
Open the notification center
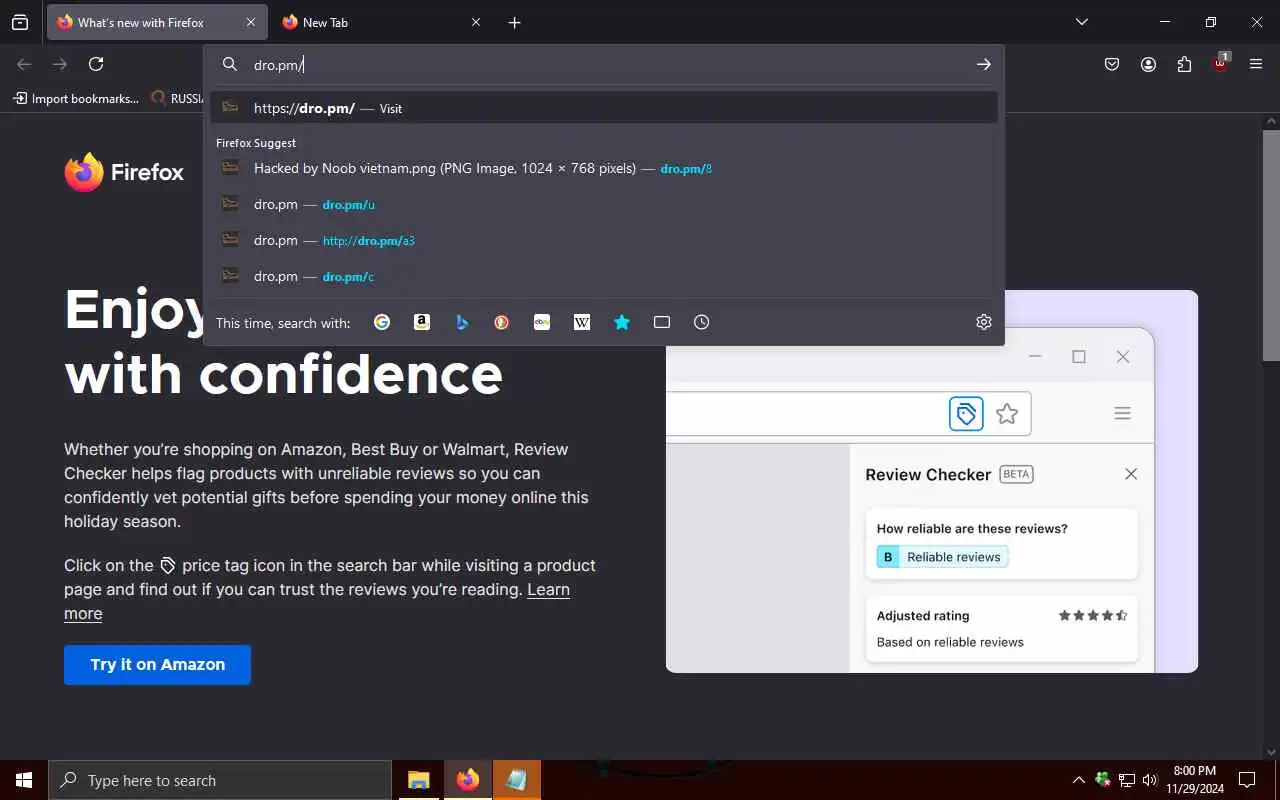[x=1247, y=780]
